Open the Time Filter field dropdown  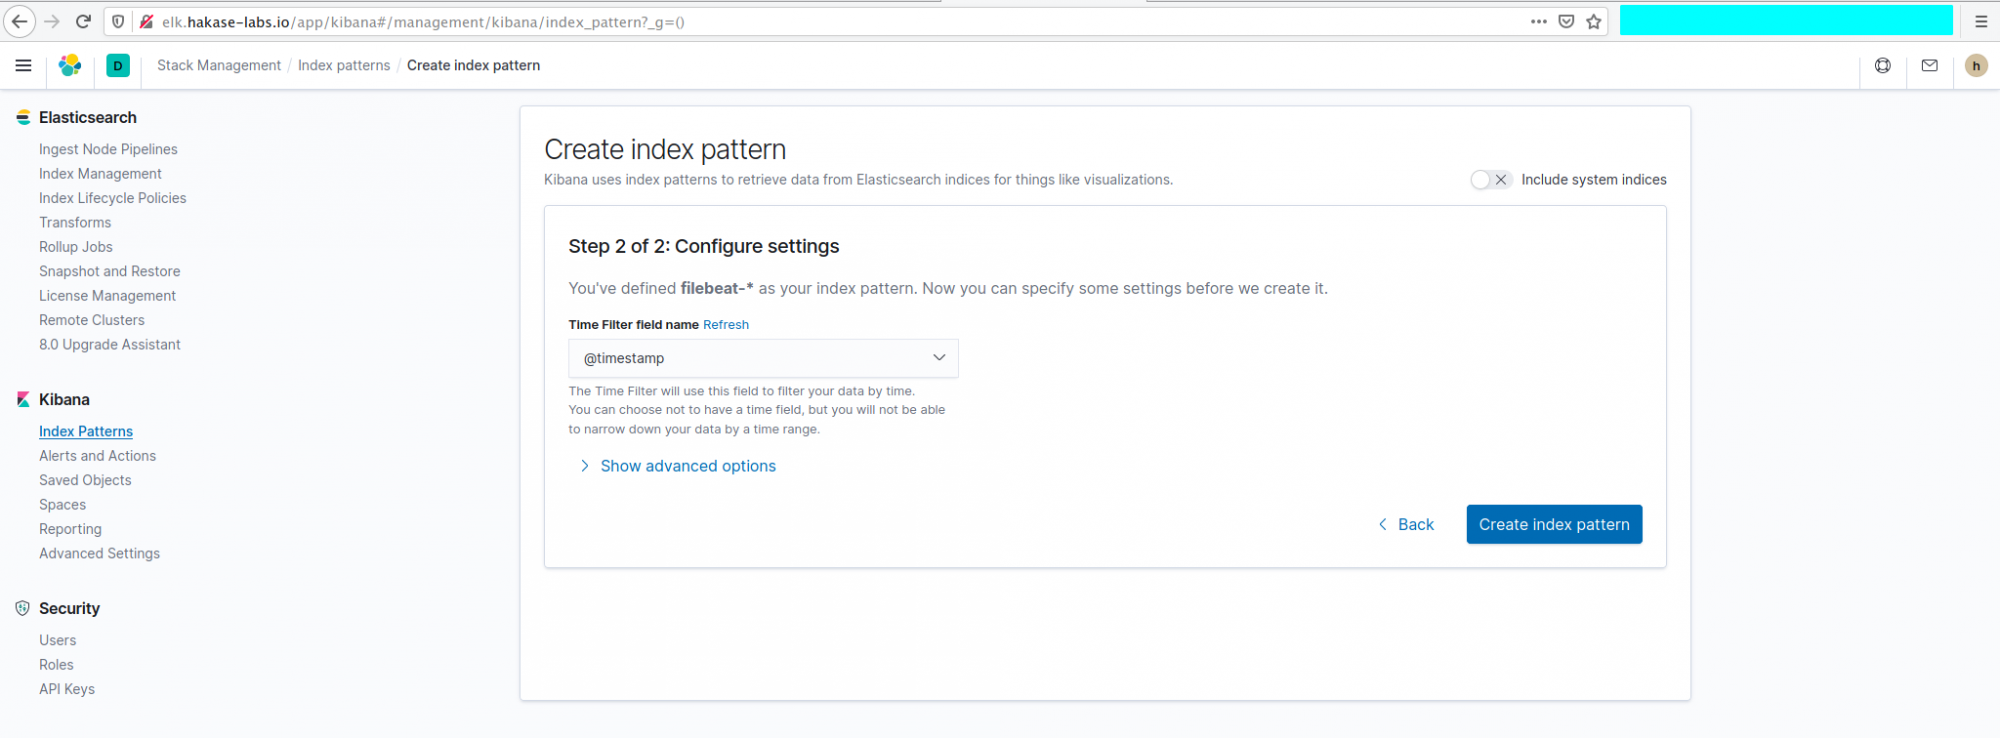click(763, 358)
